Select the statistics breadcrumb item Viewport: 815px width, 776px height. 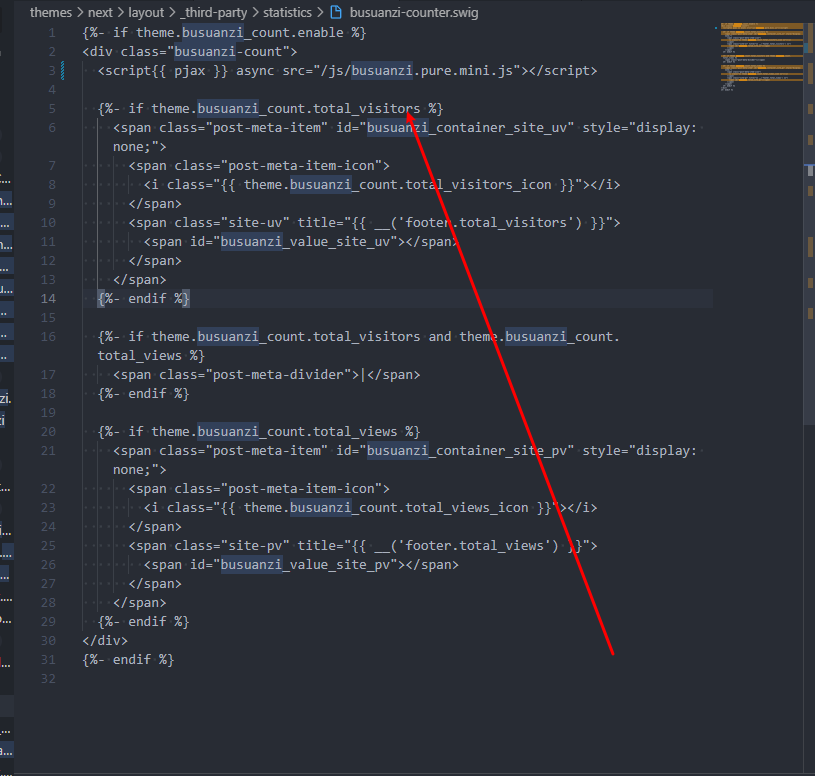287,13
